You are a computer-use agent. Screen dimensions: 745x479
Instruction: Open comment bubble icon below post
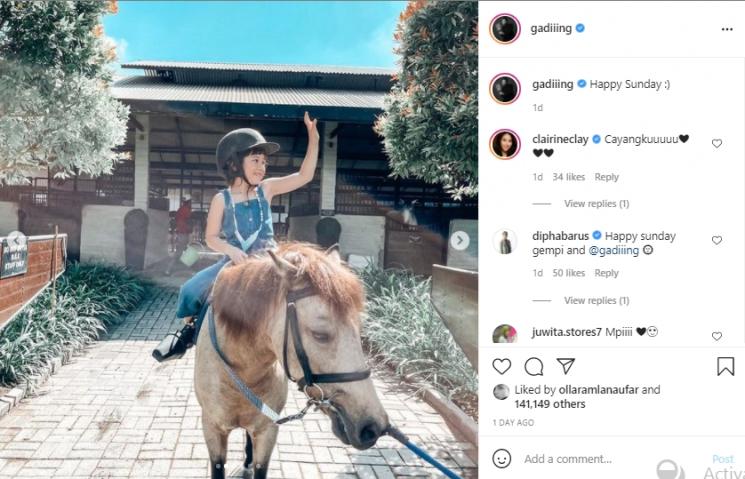pyautogui.click(x=534, y=366)
